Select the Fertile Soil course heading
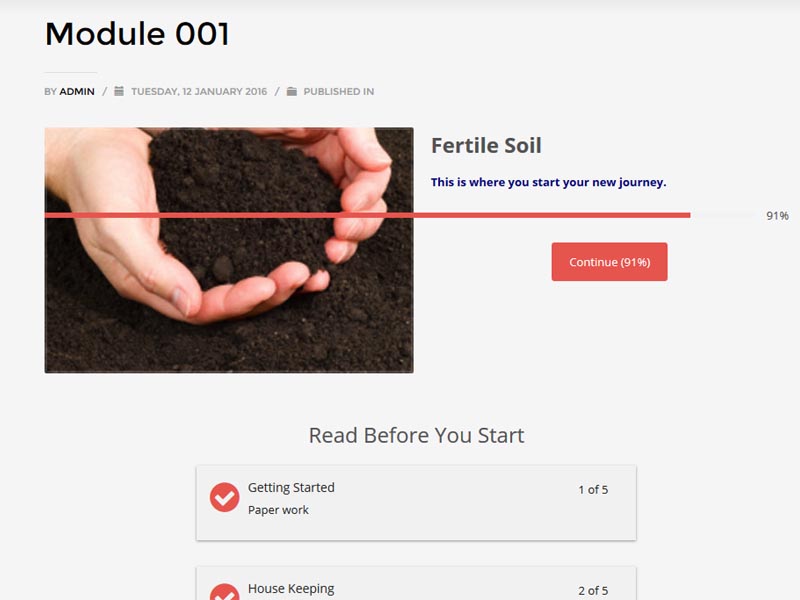Viewport: 800px width, 600px height. (x=486, y=145)
